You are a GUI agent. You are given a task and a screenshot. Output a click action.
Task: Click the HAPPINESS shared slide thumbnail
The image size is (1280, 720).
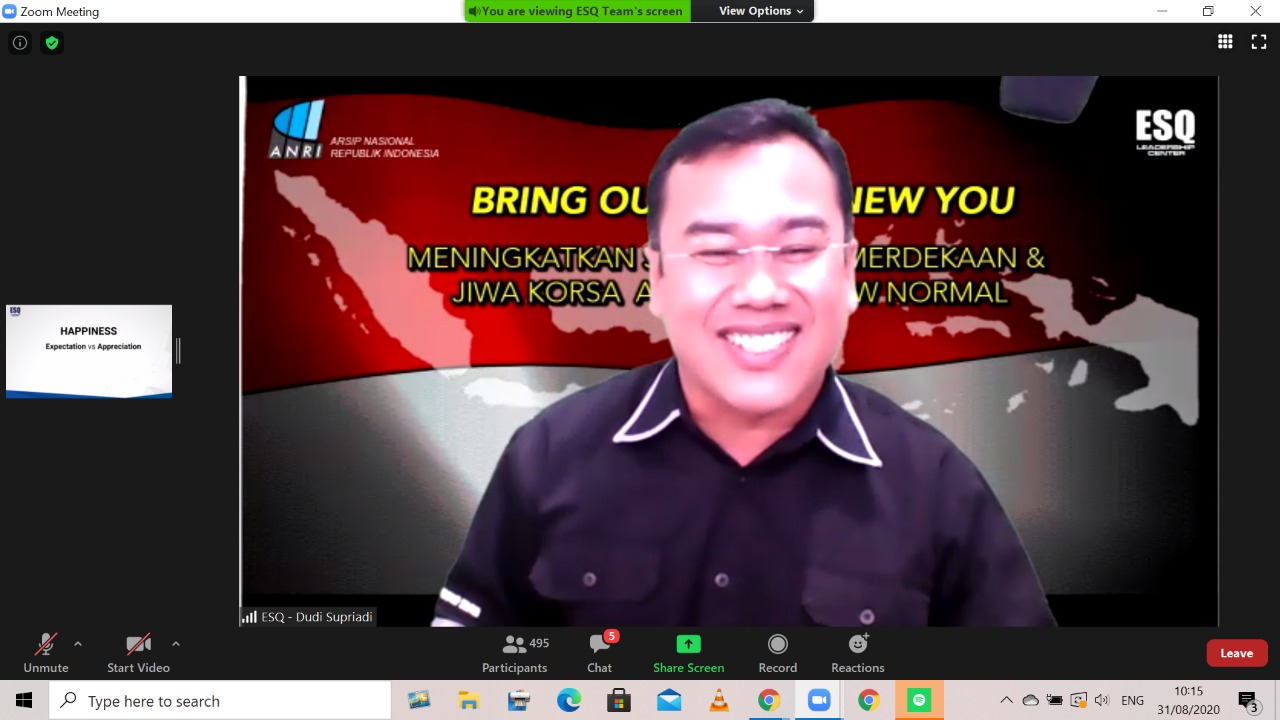[x=89, y=351]
